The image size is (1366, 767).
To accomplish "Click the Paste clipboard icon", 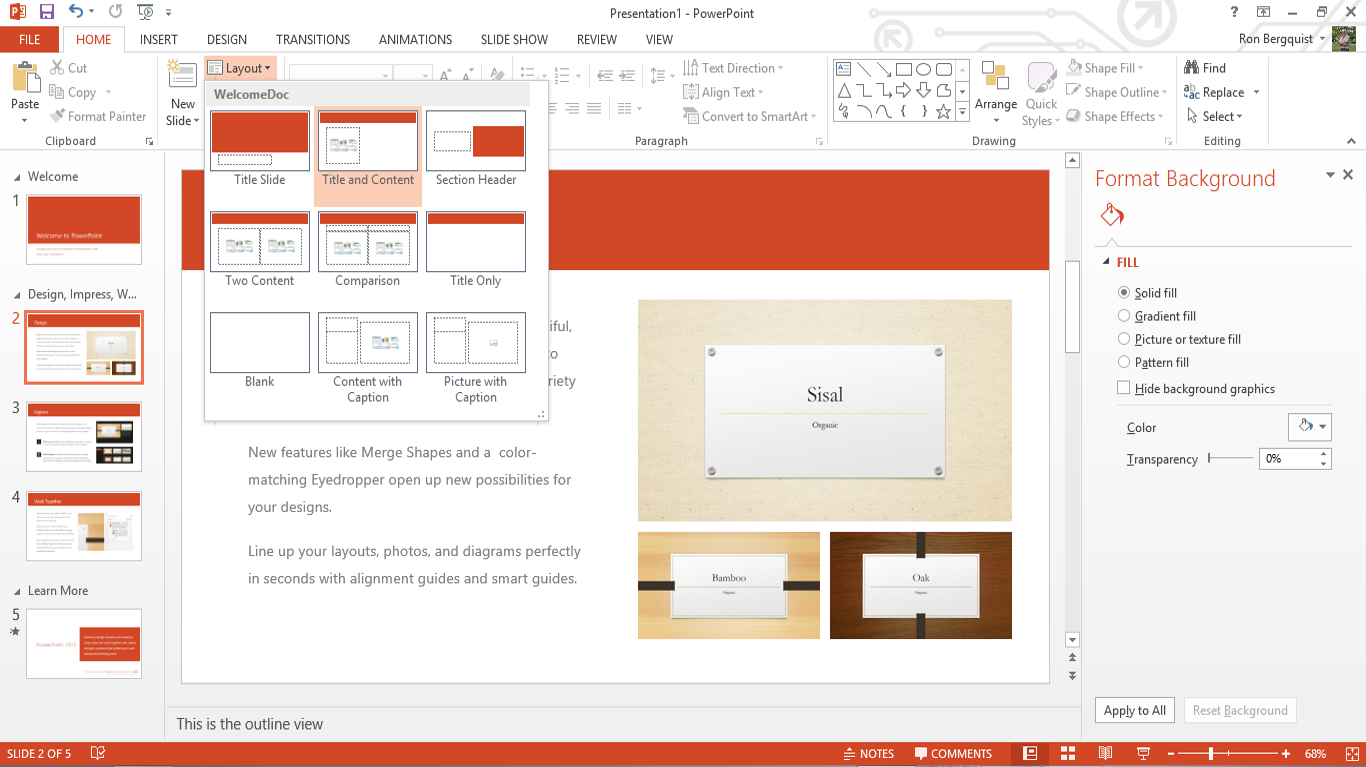I will tap(25, 78).
